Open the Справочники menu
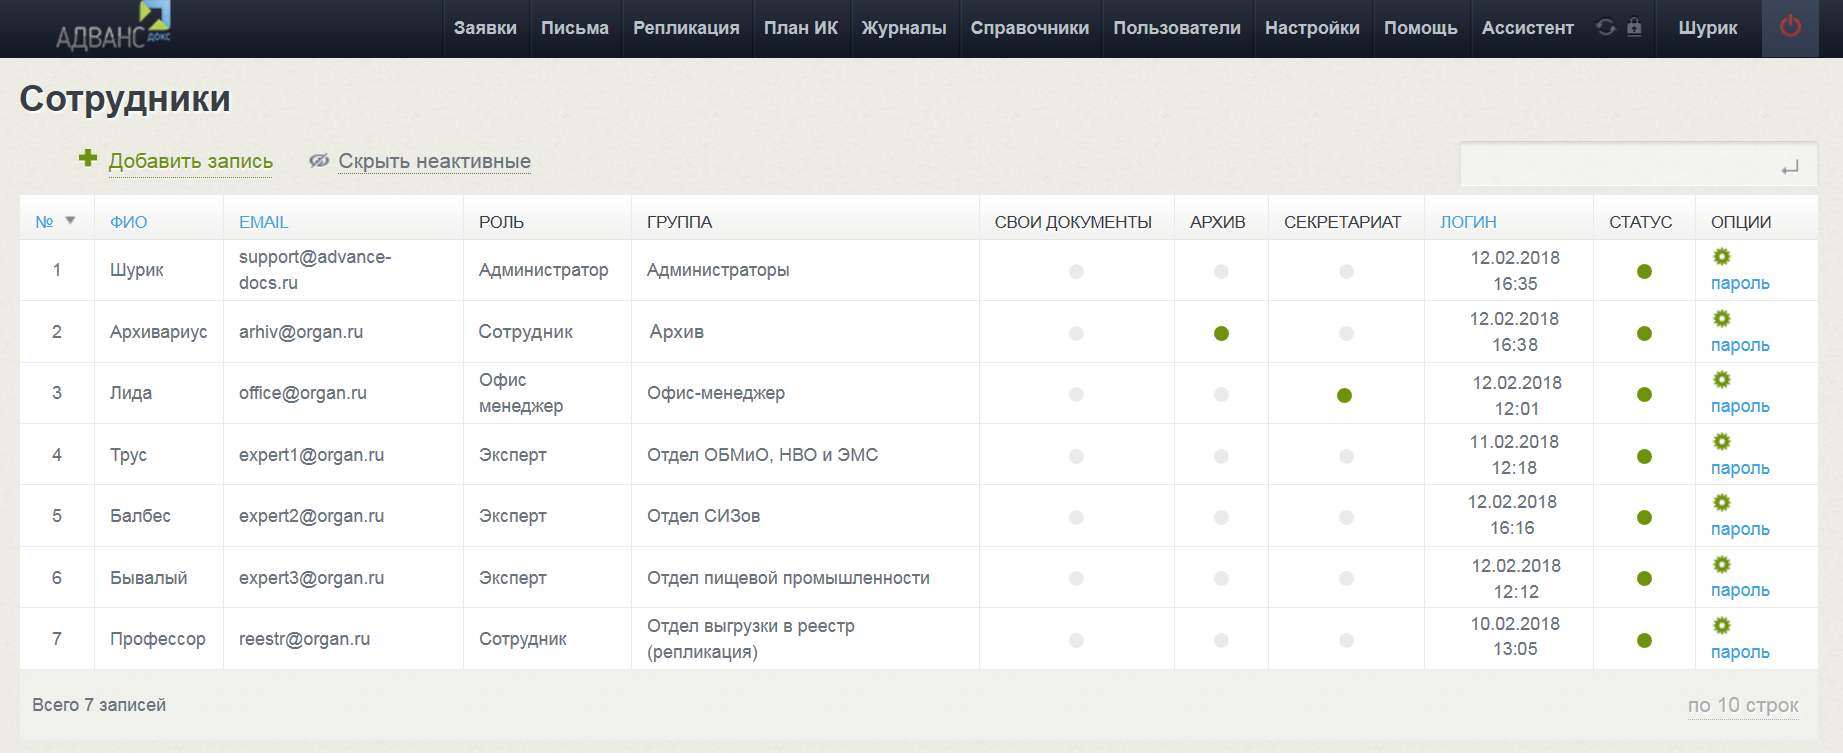The height and width of the screenshot is (756, 1843). pyautogui.click(x=1029, y=28)
